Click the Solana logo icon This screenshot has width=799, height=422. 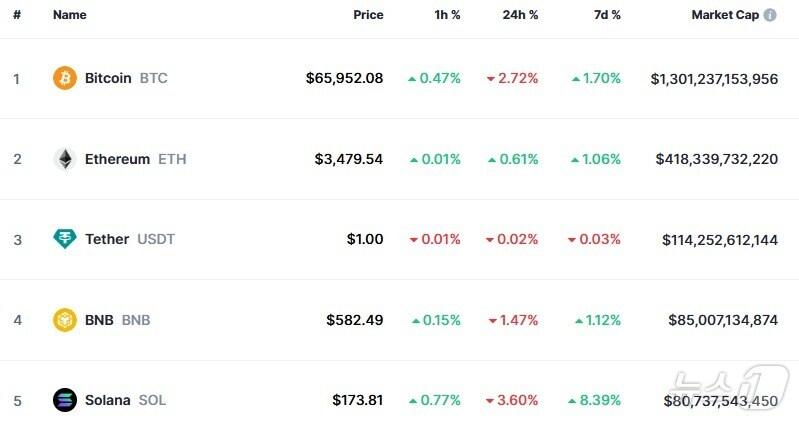65,400
